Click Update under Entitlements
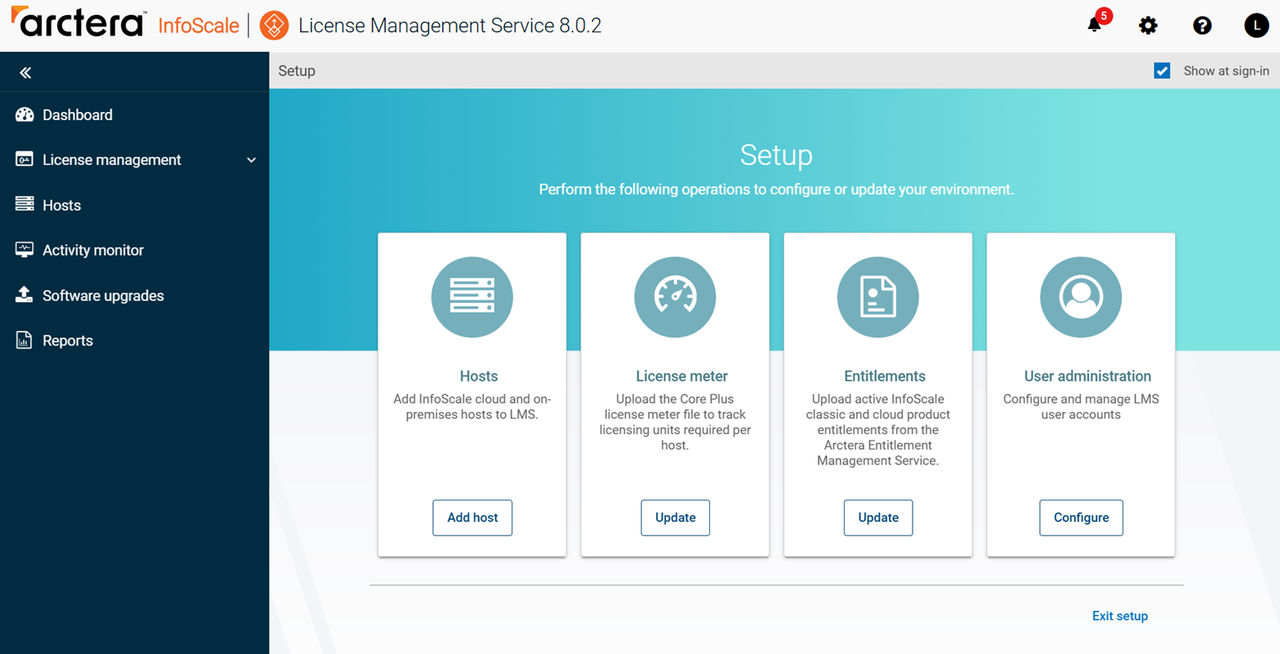Screen dimensions: 1280x654 point(878,518)
